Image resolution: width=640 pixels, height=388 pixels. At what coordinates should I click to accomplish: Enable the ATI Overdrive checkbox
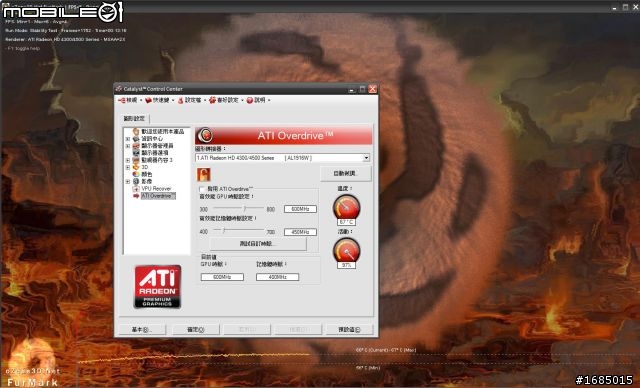pyautogui.click(x=202, y=189)
